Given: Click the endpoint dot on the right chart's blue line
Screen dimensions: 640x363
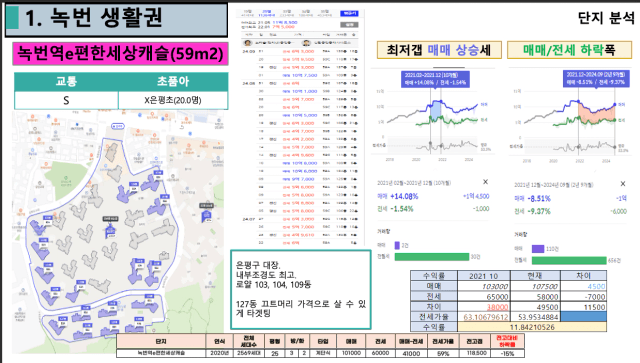Looking at the screenshot, I should [615, 105].
